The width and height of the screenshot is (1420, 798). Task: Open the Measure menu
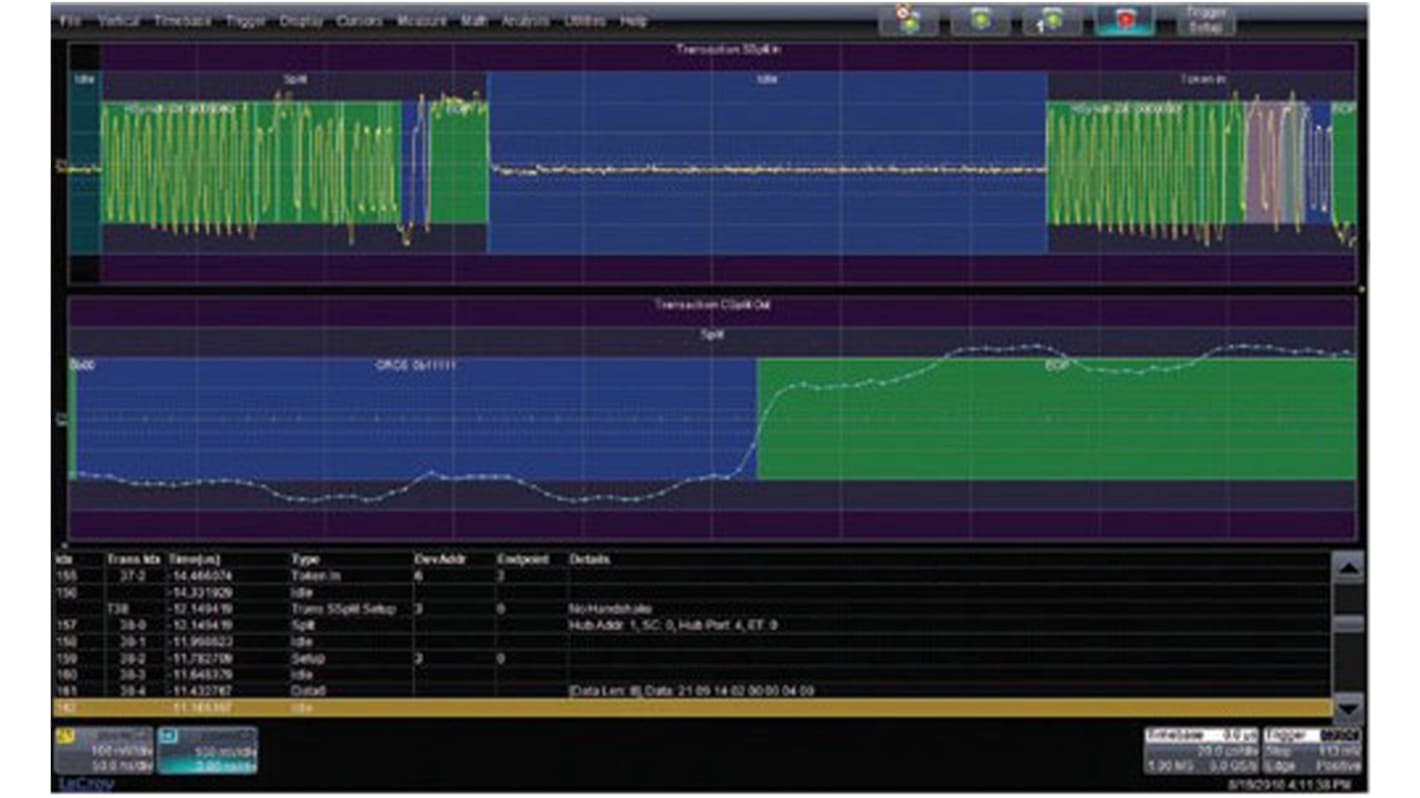click(424, 16)
